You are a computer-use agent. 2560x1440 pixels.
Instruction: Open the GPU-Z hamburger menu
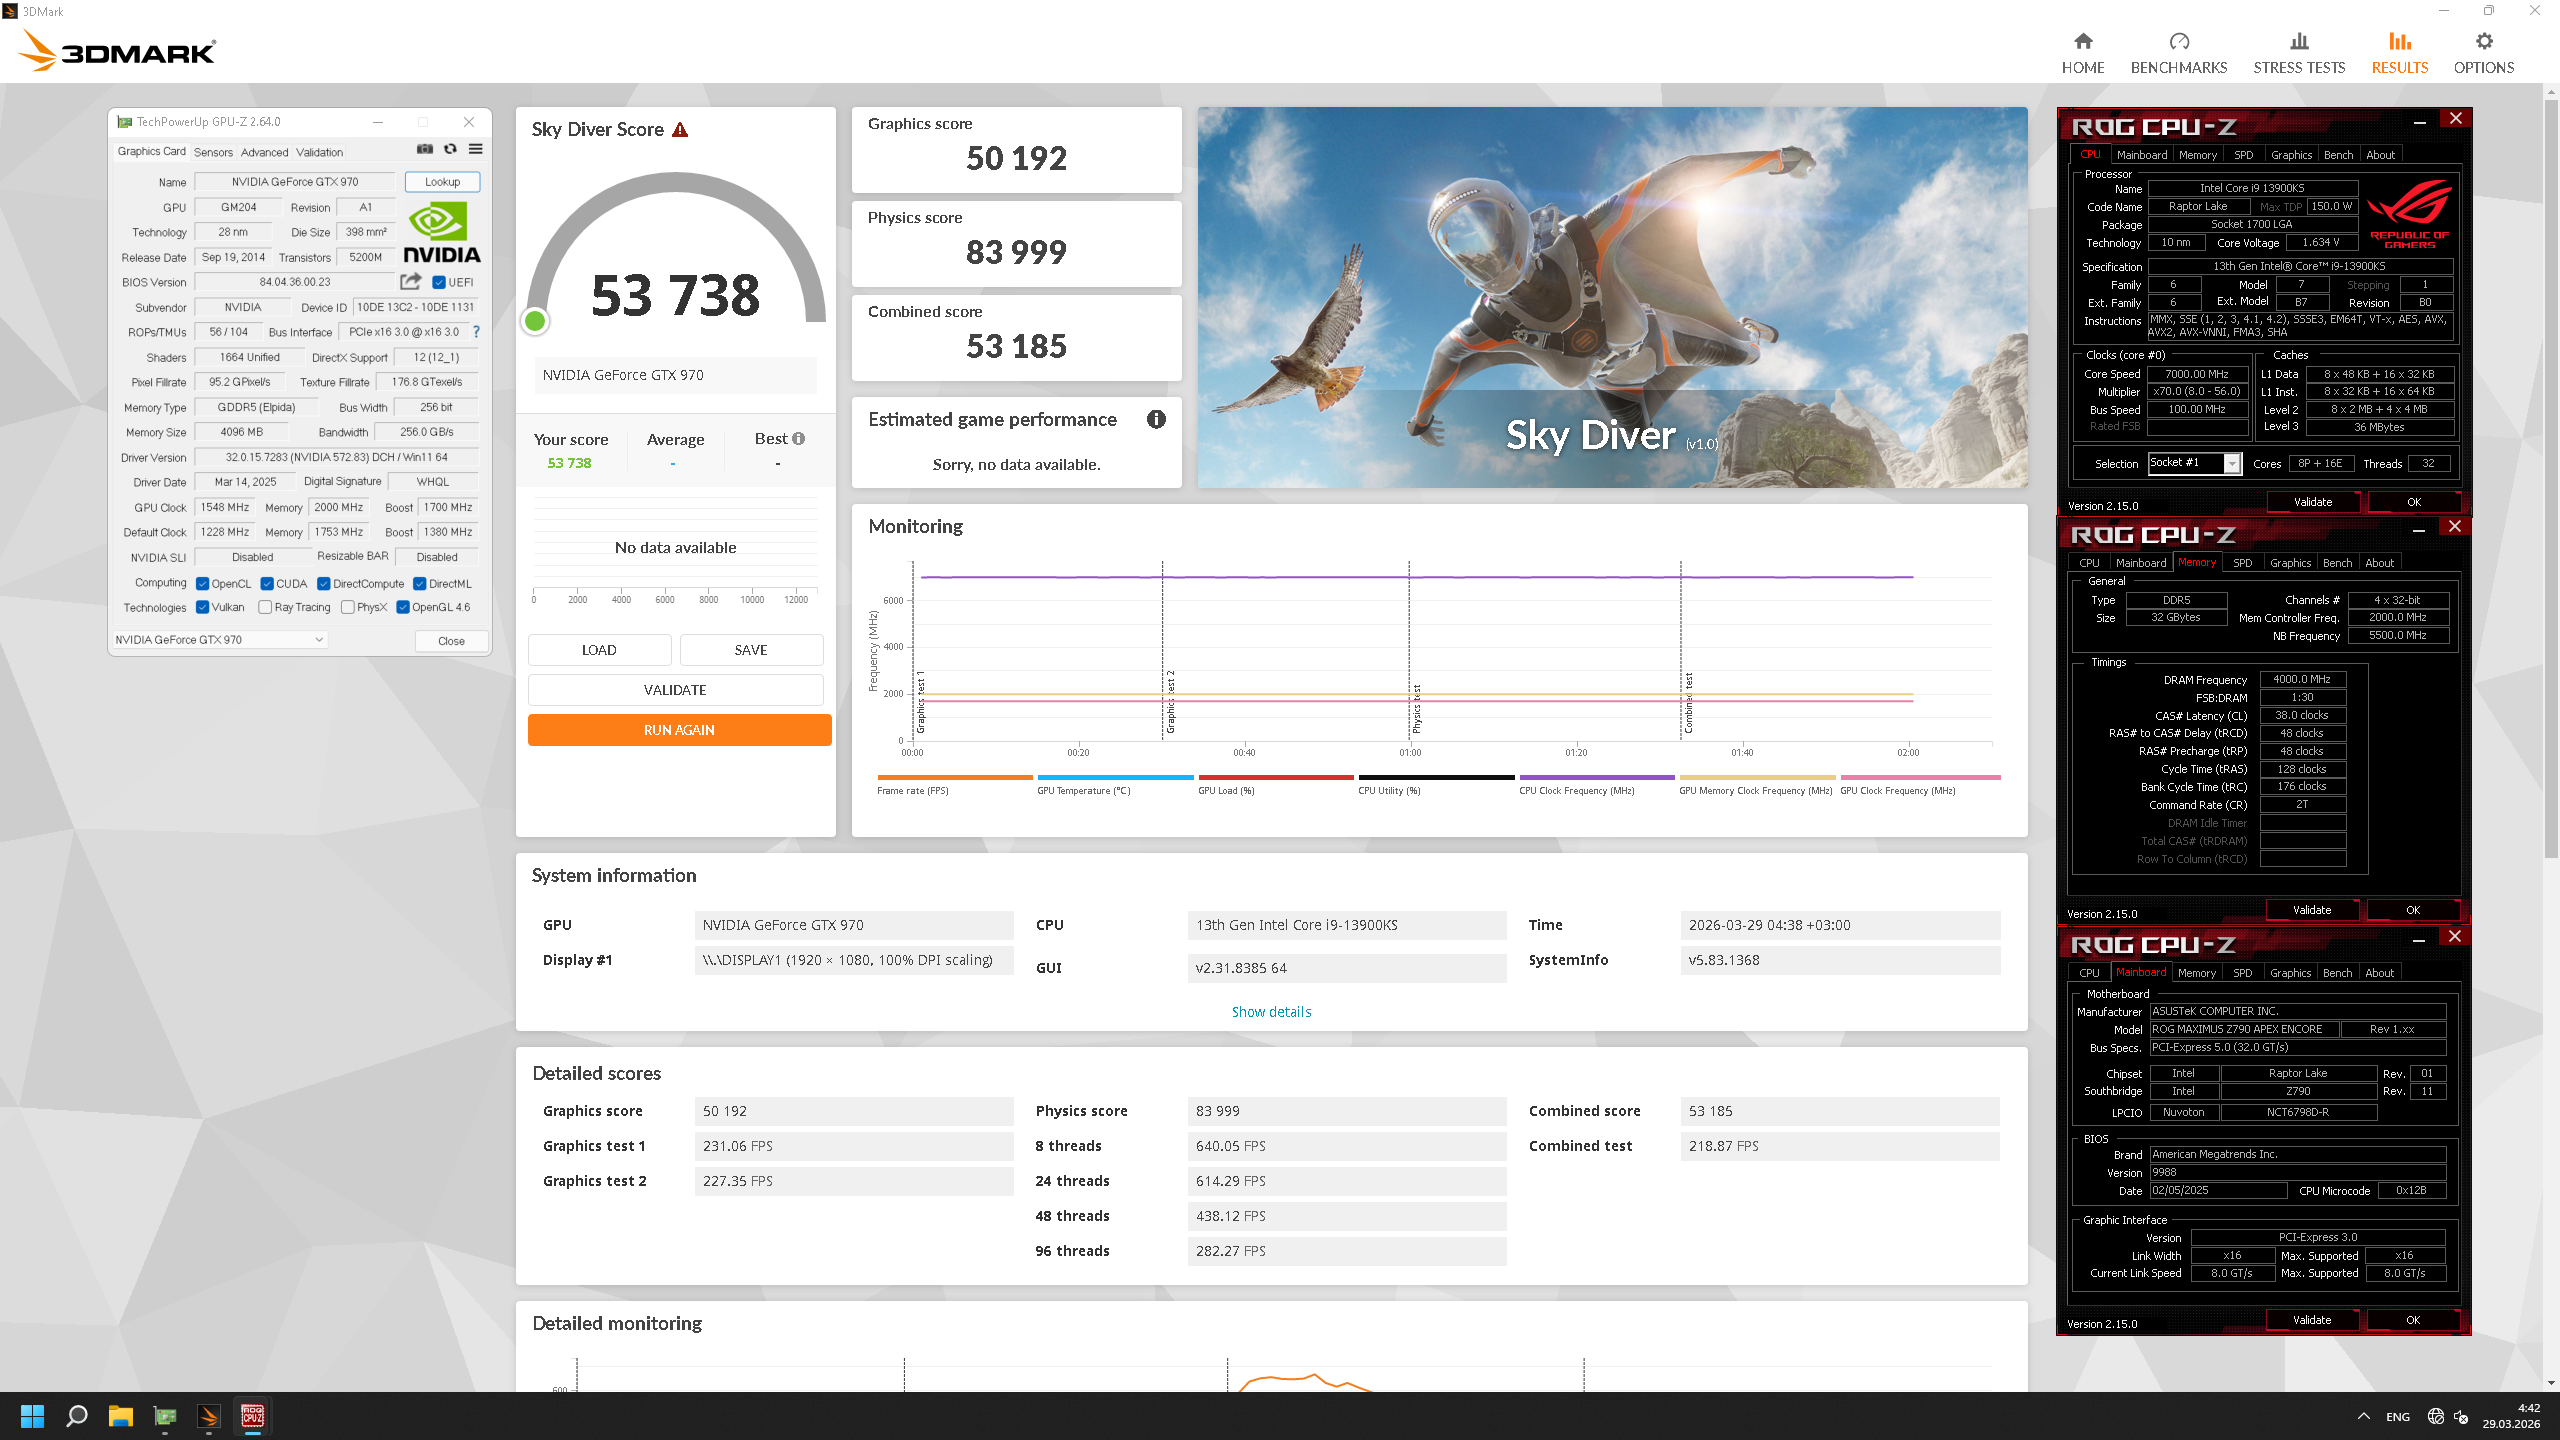[x=476, y=149]
